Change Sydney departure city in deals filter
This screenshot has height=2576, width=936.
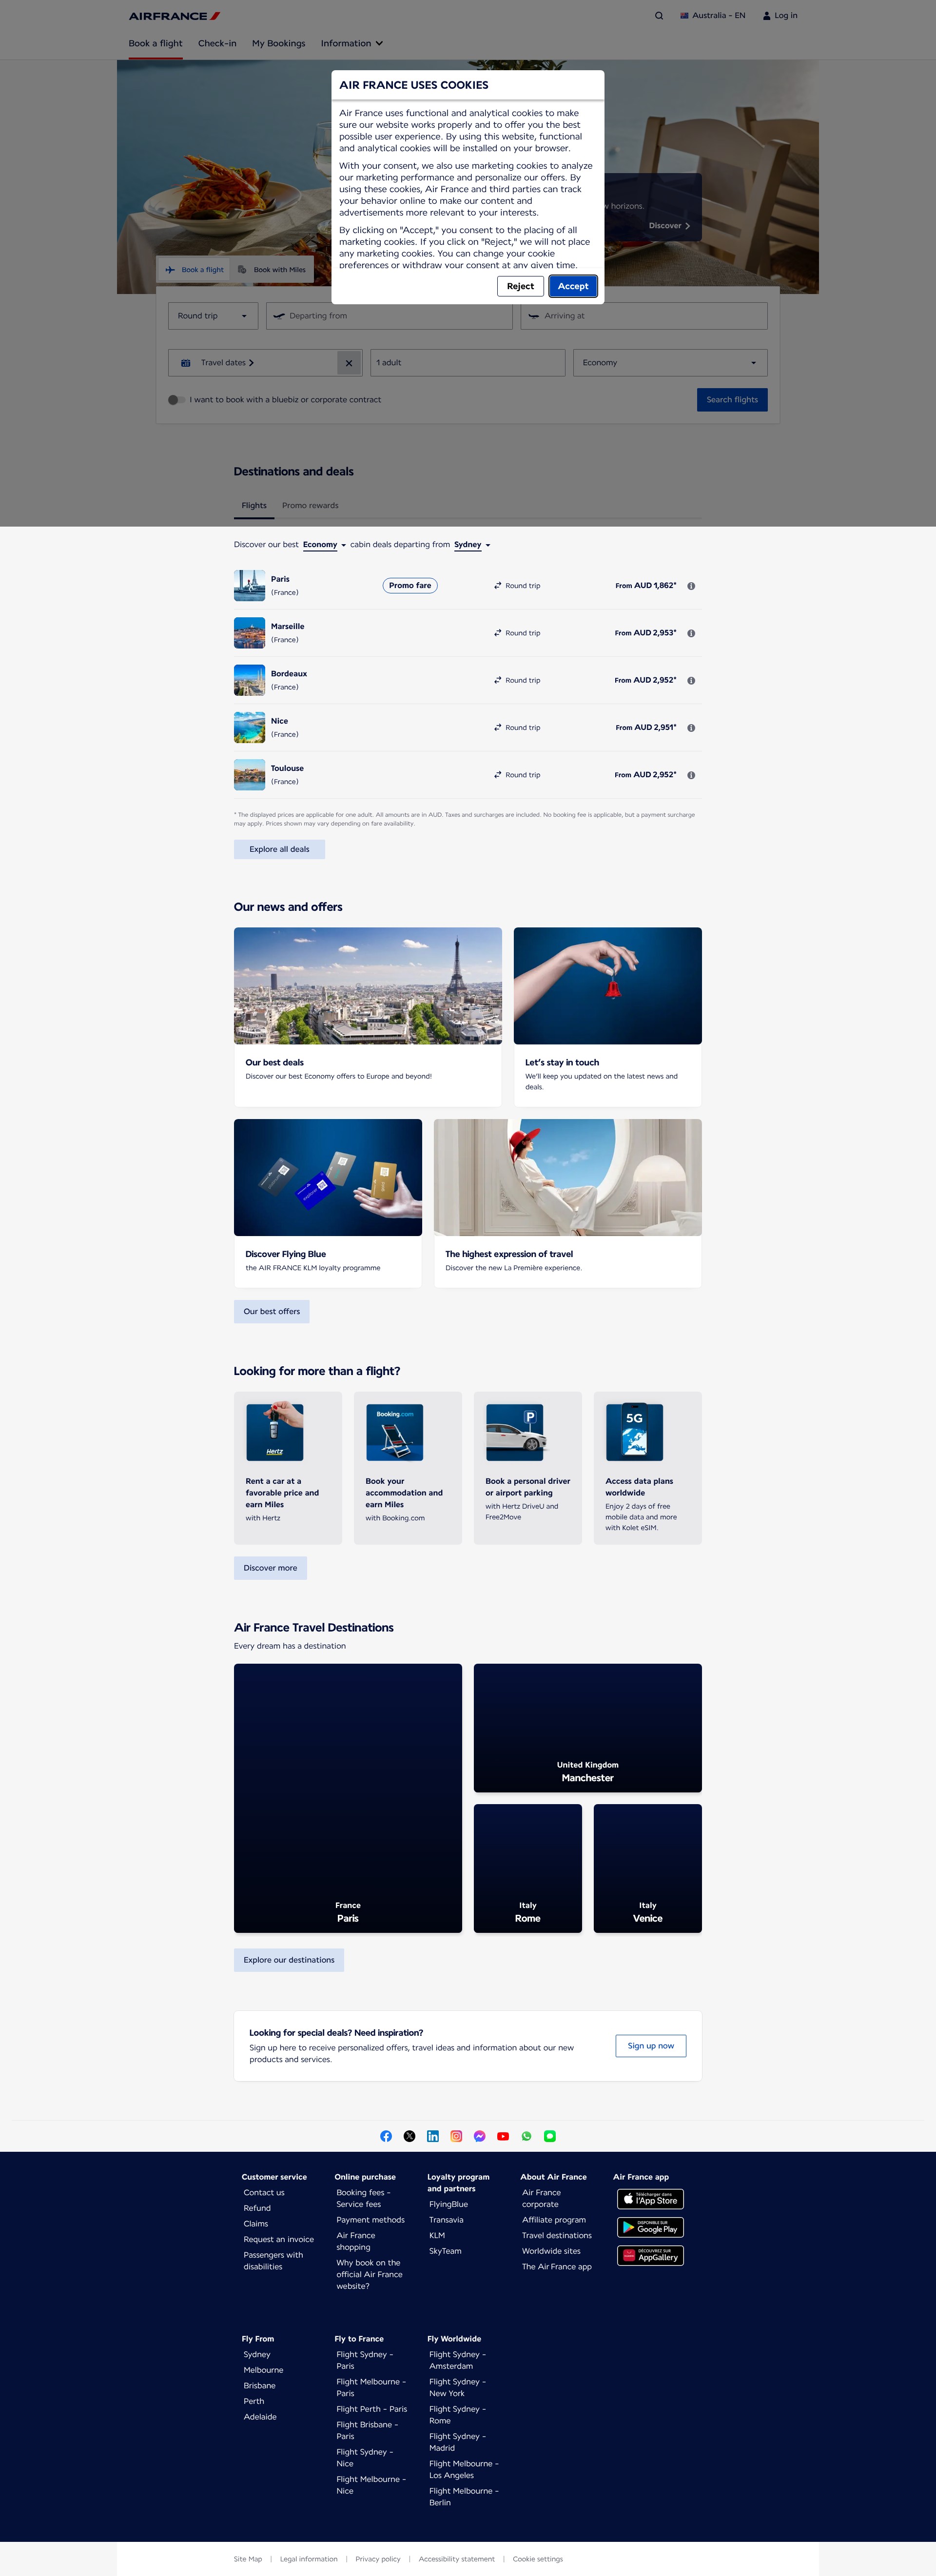tap(472, 545)
